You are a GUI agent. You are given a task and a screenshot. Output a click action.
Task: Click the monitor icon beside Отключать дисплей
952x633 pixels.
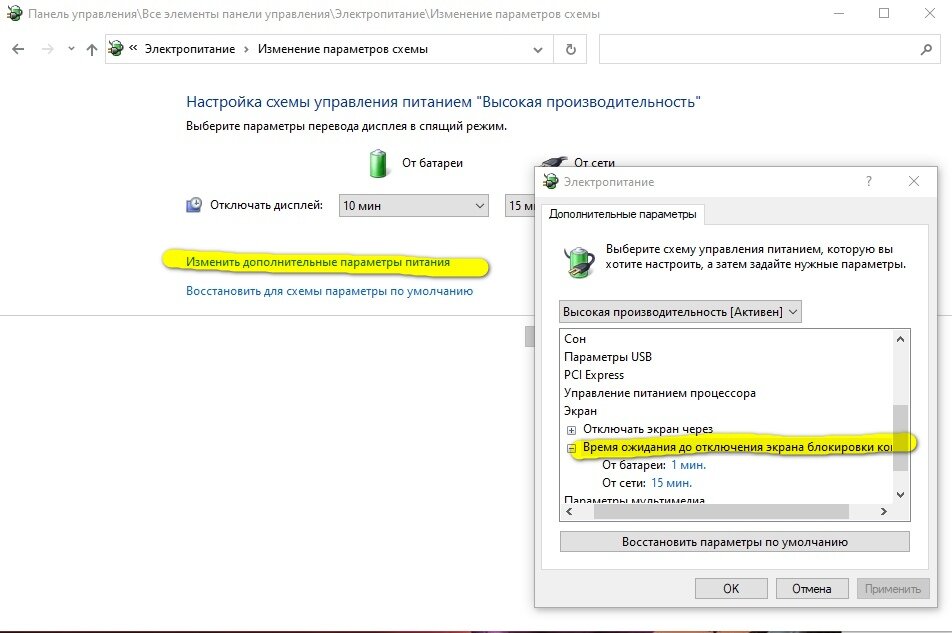point(192,203)
